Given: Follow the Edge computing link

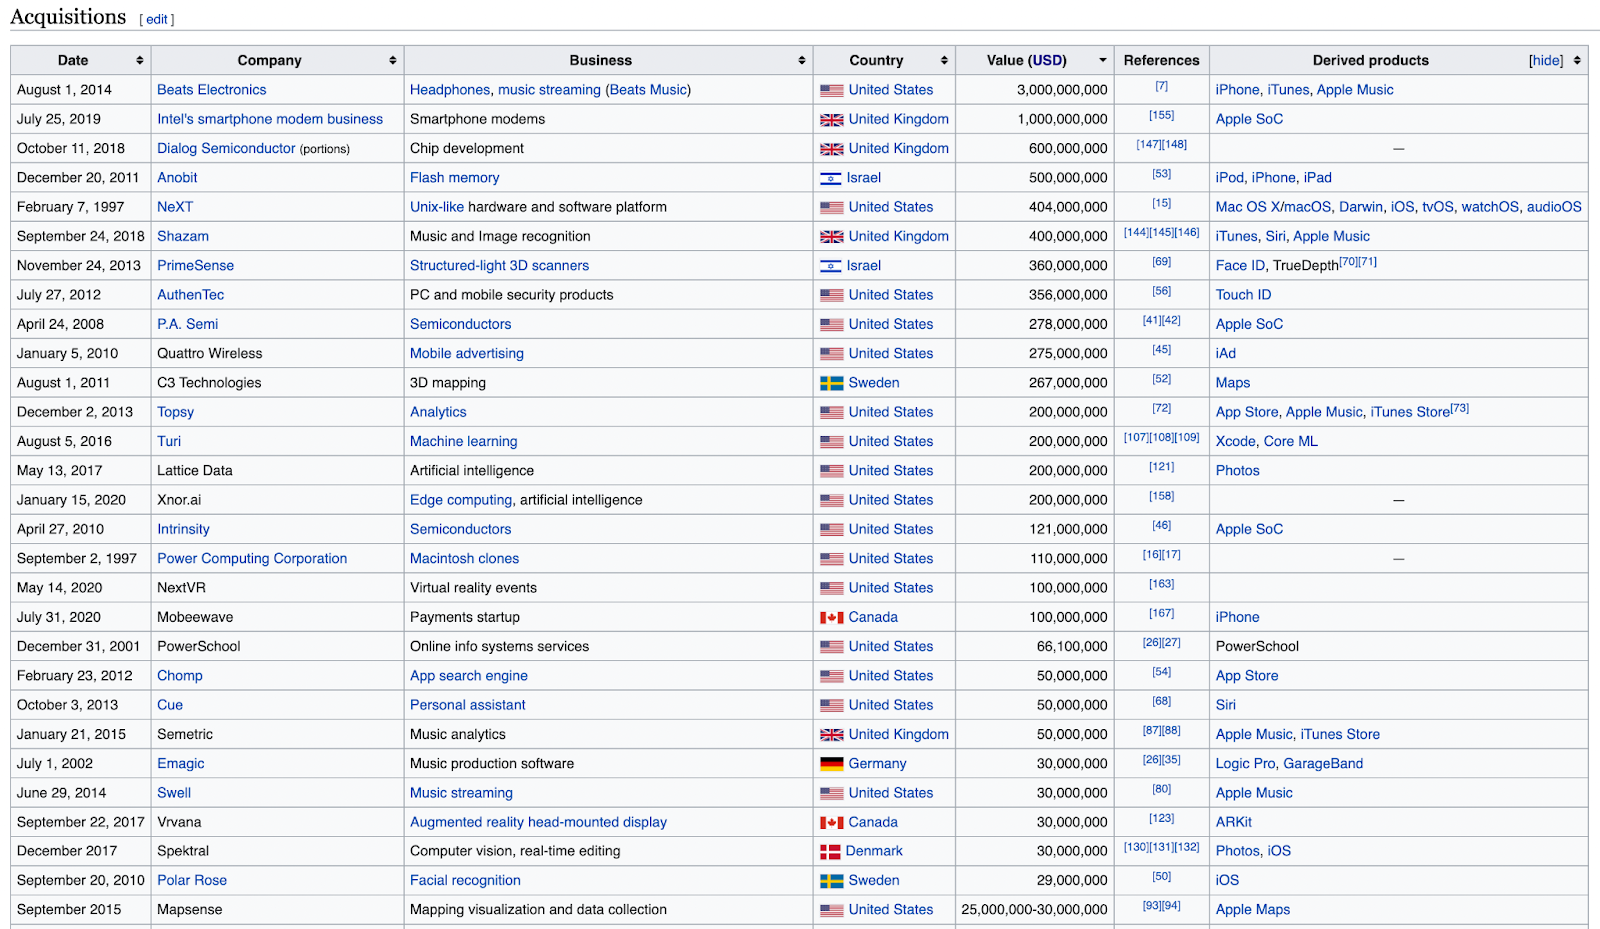Looking at the screenshot, I should [461, 500].
